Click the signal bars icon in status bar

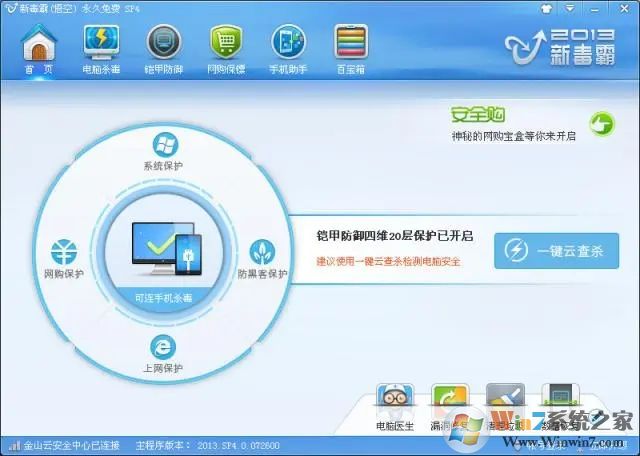pos(14,445)
